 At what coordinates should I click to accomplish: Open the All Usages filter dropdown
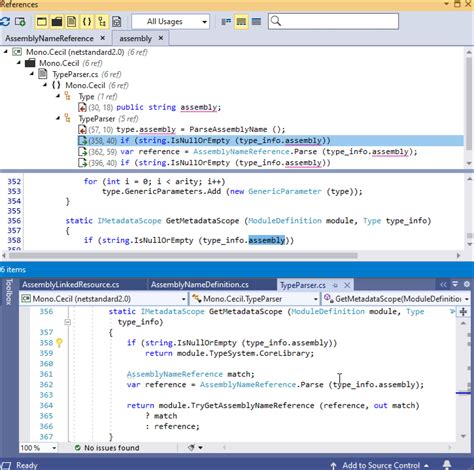pyautogui.click(x=171, y=22)
